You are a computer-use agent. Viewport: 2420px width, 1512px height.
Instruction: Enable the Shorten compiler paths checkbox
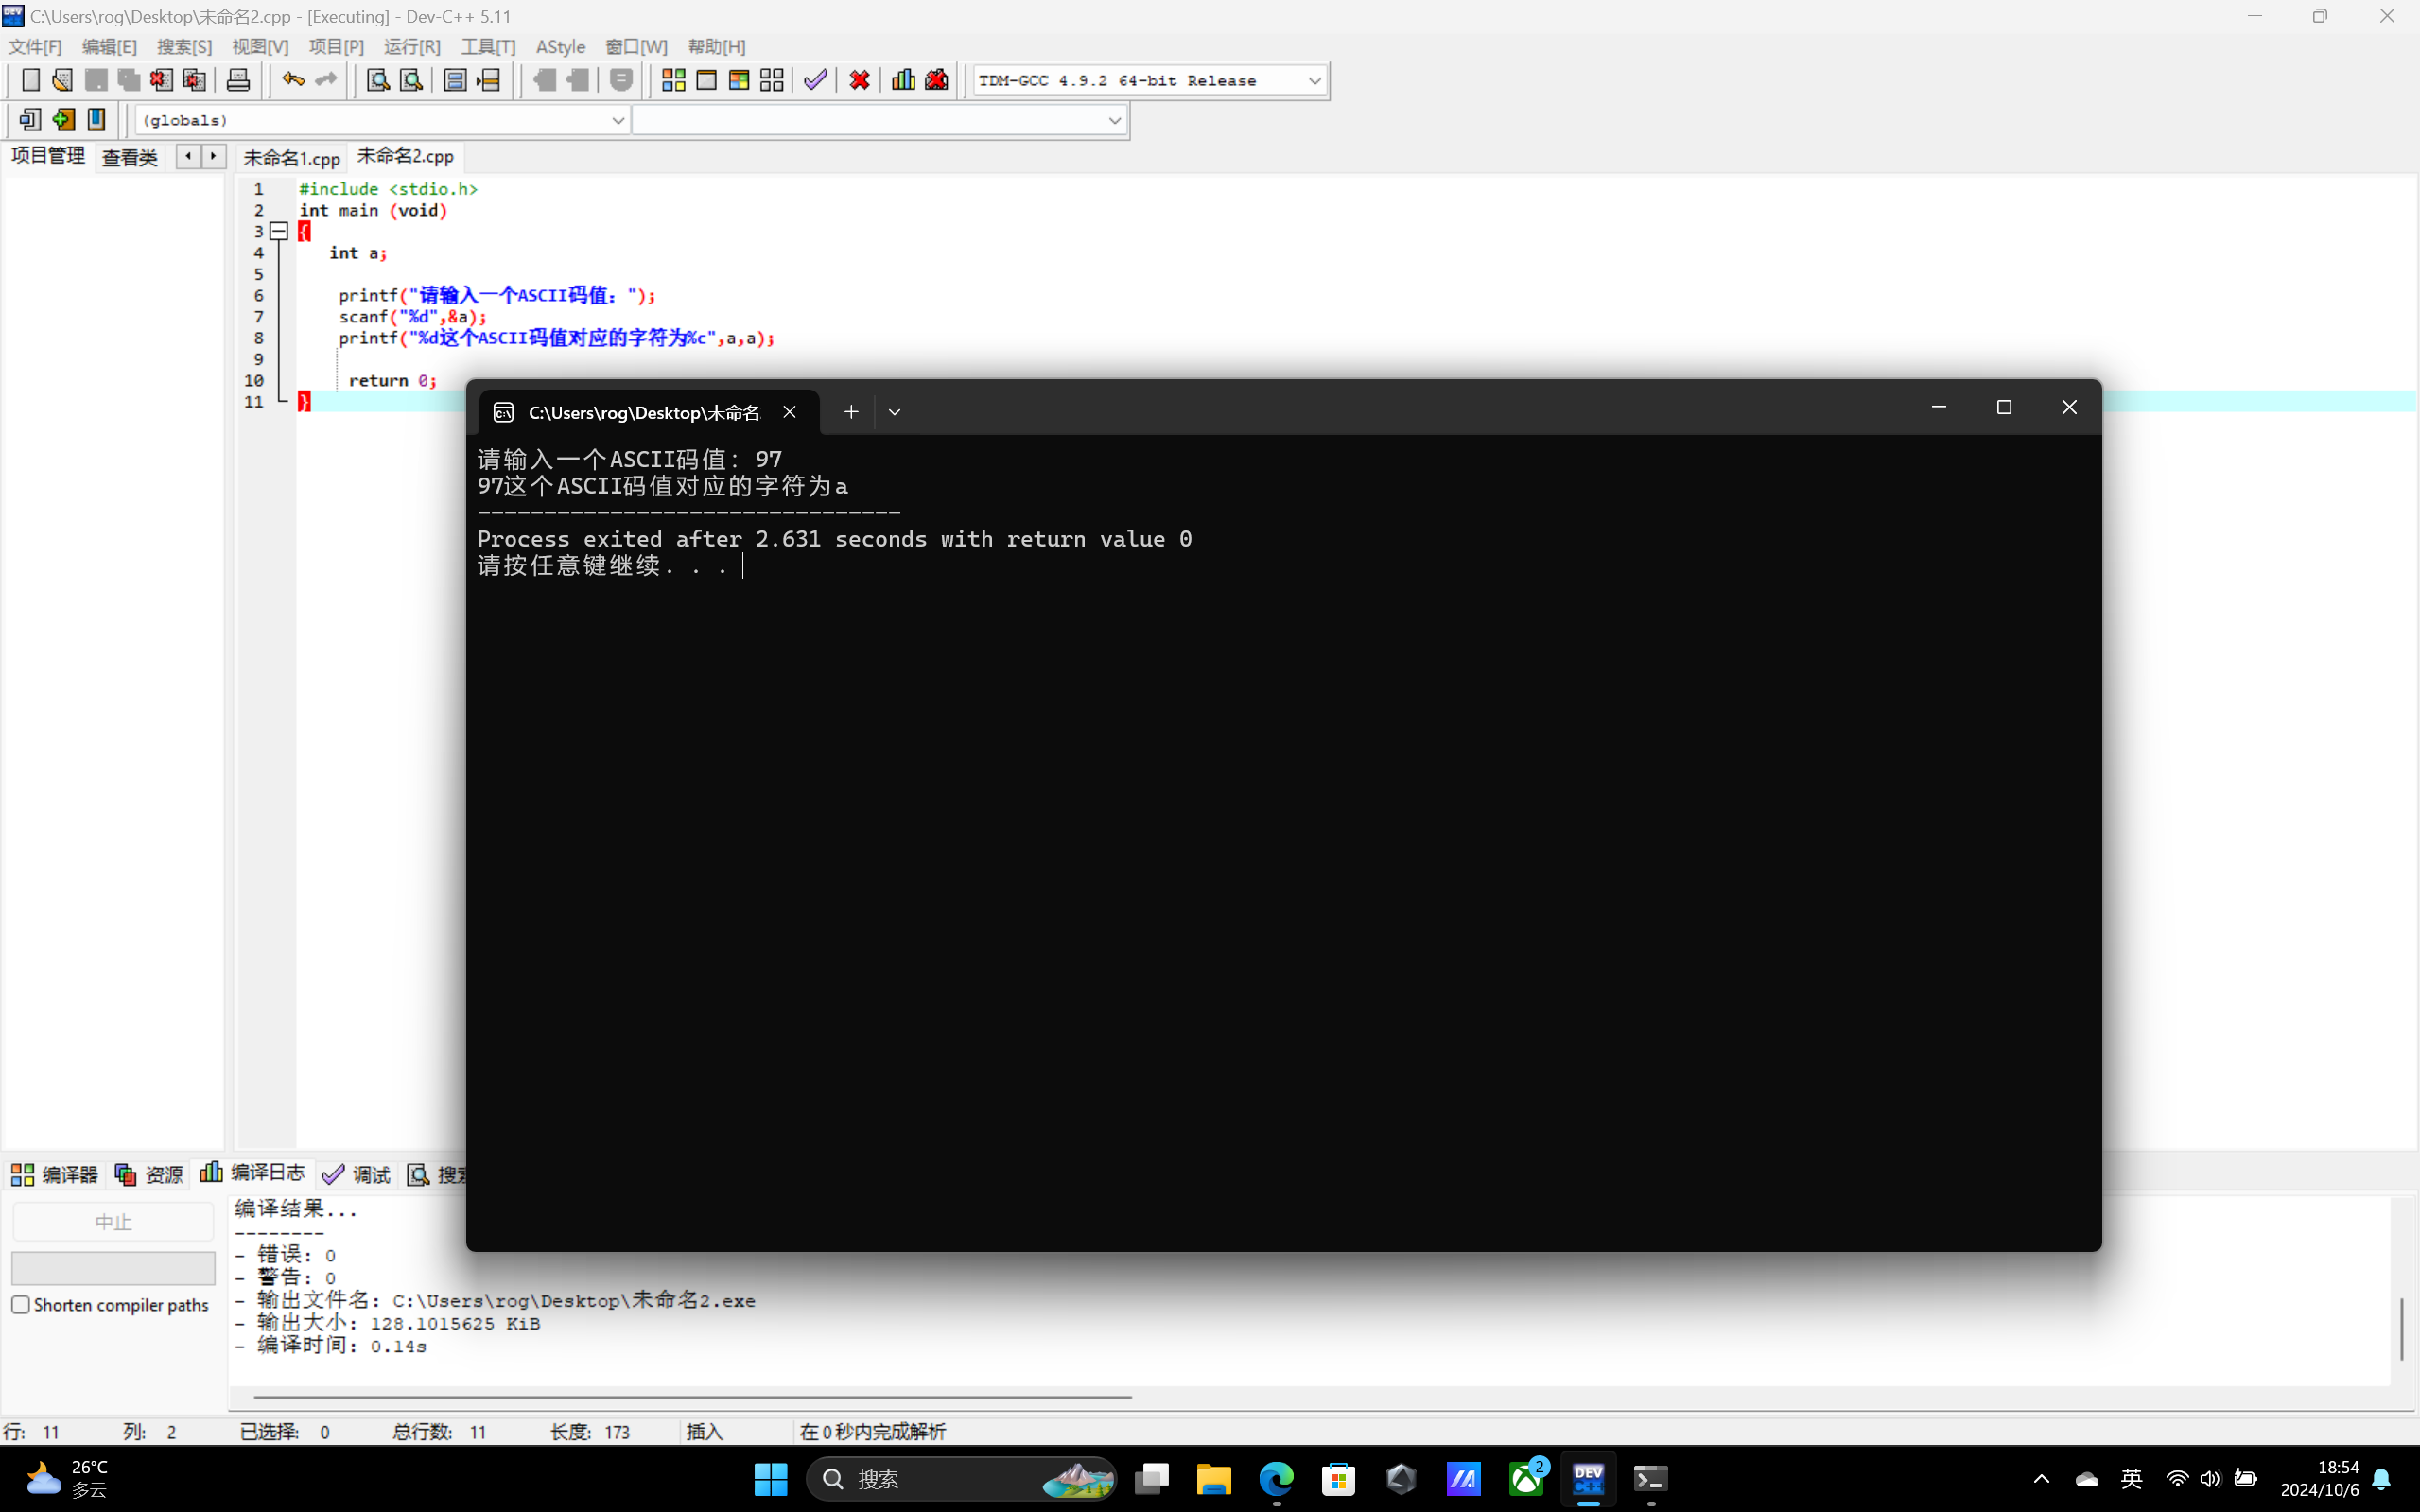(x=21, y=1304)
